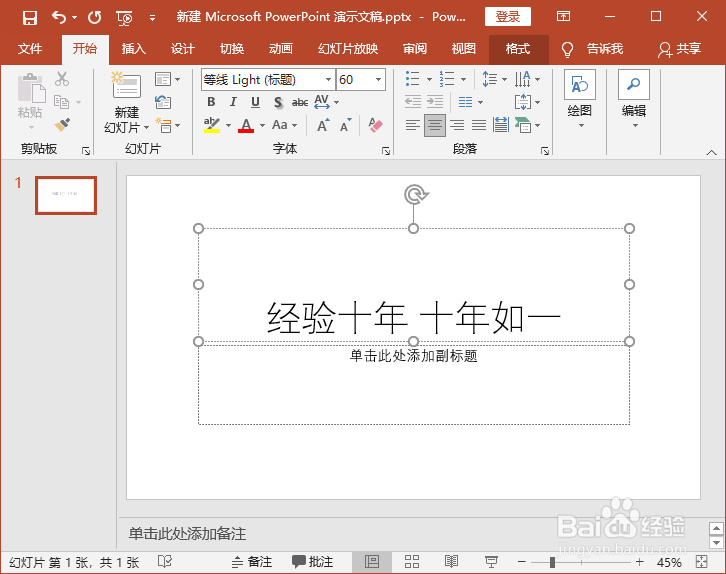
Task: Decrease list indent level
Action: [x=413, y=101]
